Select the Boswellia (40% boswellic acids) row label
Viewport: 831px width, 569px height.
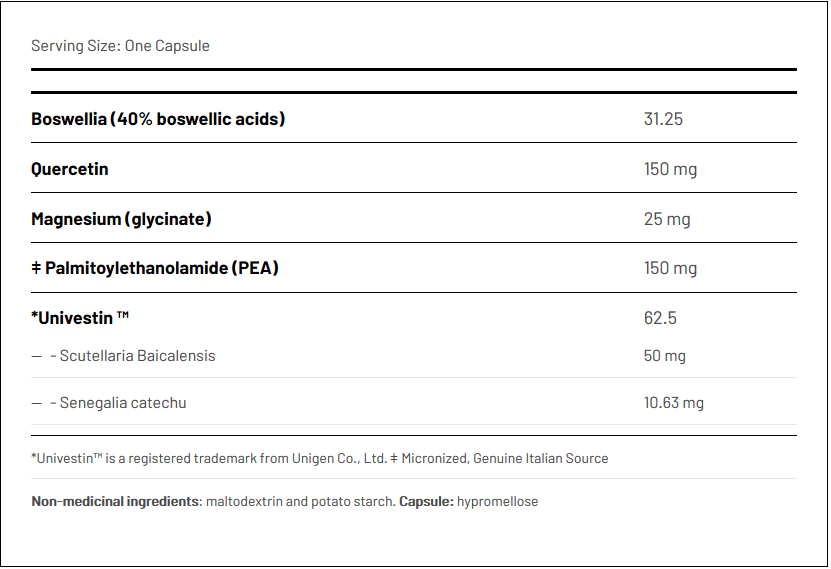158,119
